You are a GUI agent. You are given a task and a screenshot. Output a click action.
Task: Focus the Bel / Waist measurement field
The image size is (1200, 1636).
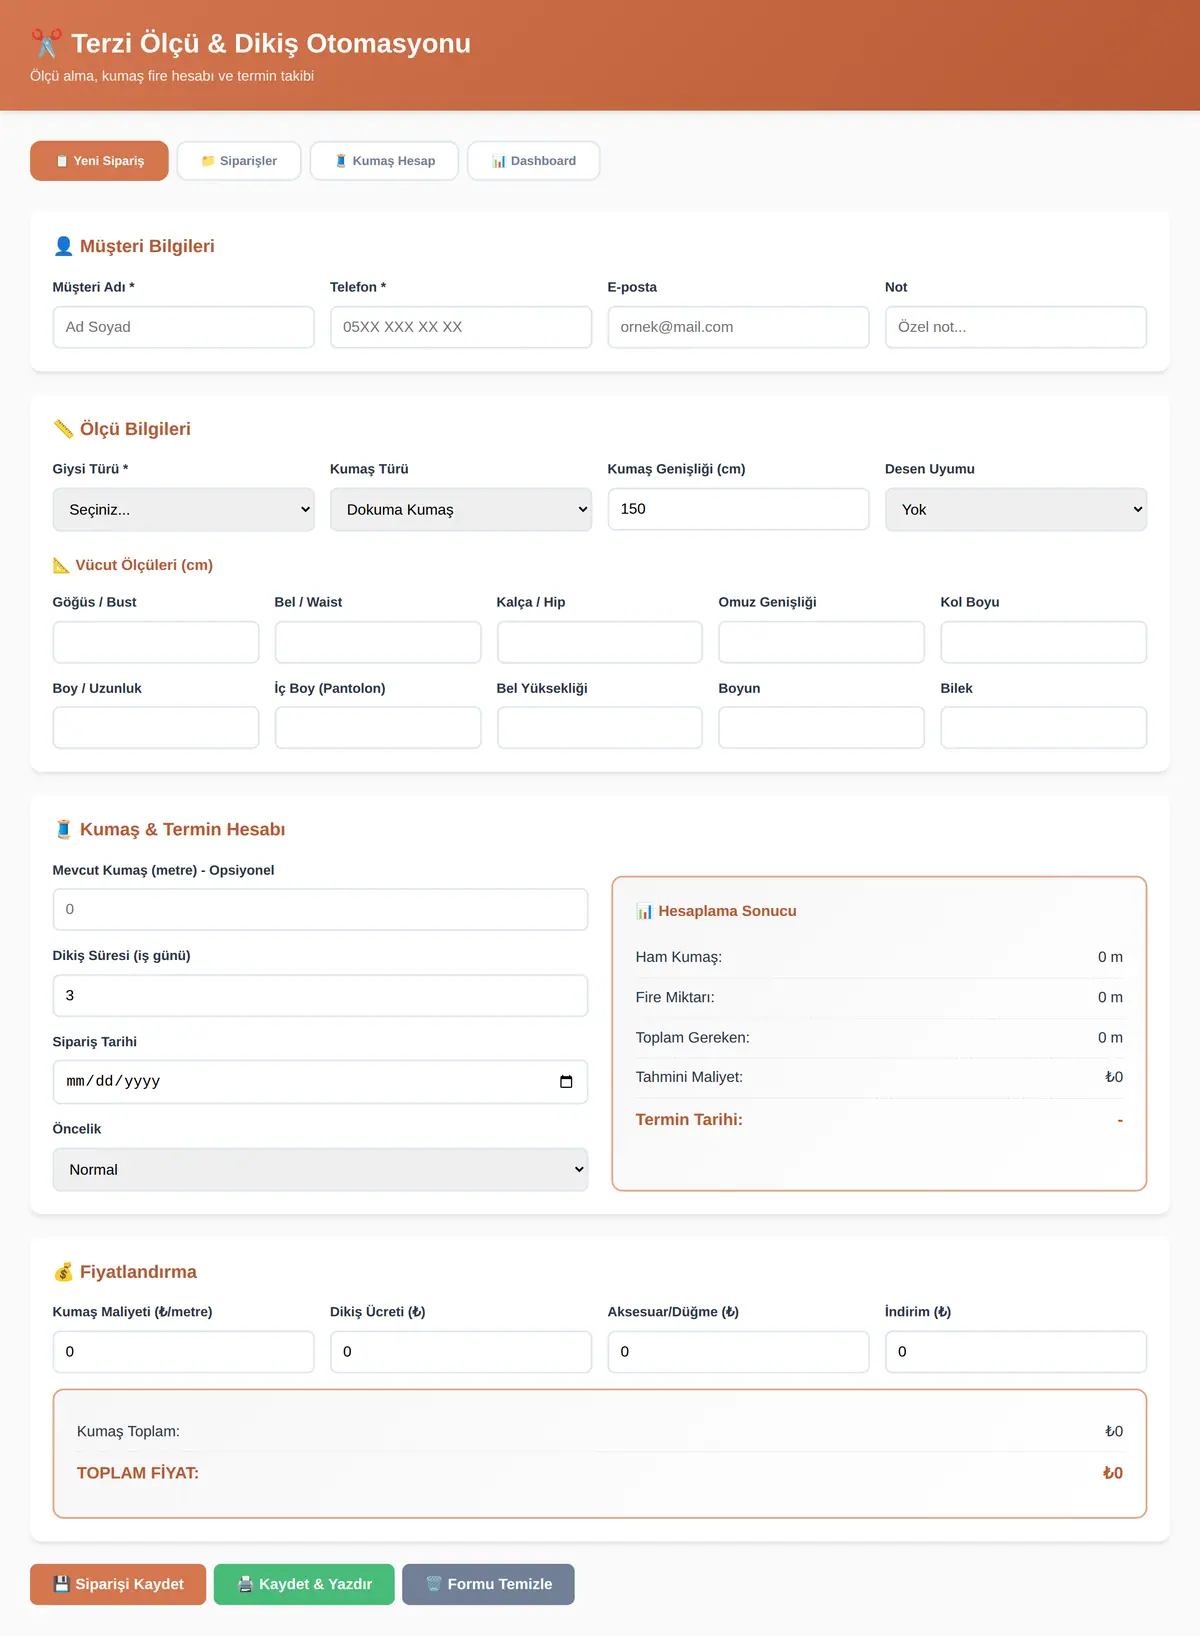tap(378, 642)
